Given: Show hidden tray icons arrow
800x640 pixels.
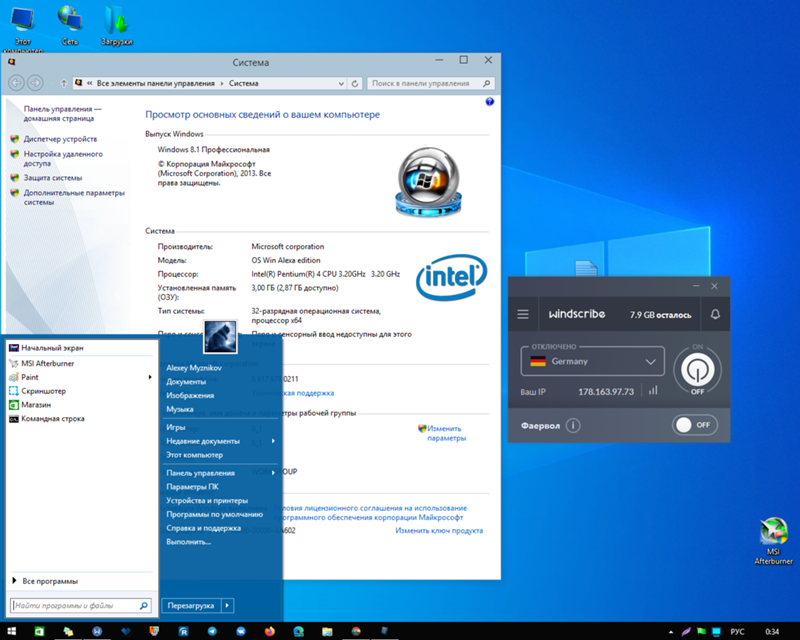Looking at the screenshot, I should 671,632.
